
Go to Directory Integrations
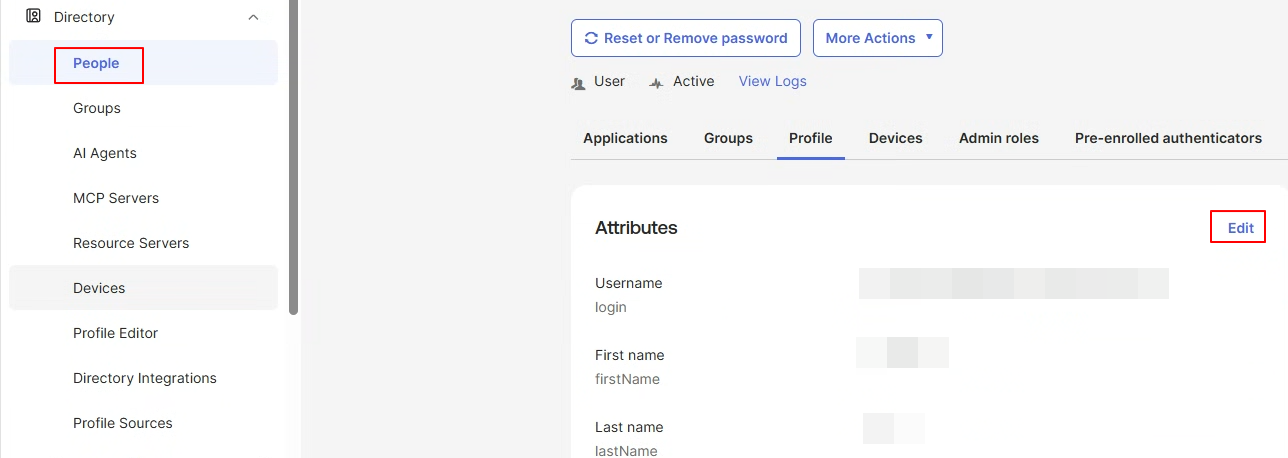[145, 378]
